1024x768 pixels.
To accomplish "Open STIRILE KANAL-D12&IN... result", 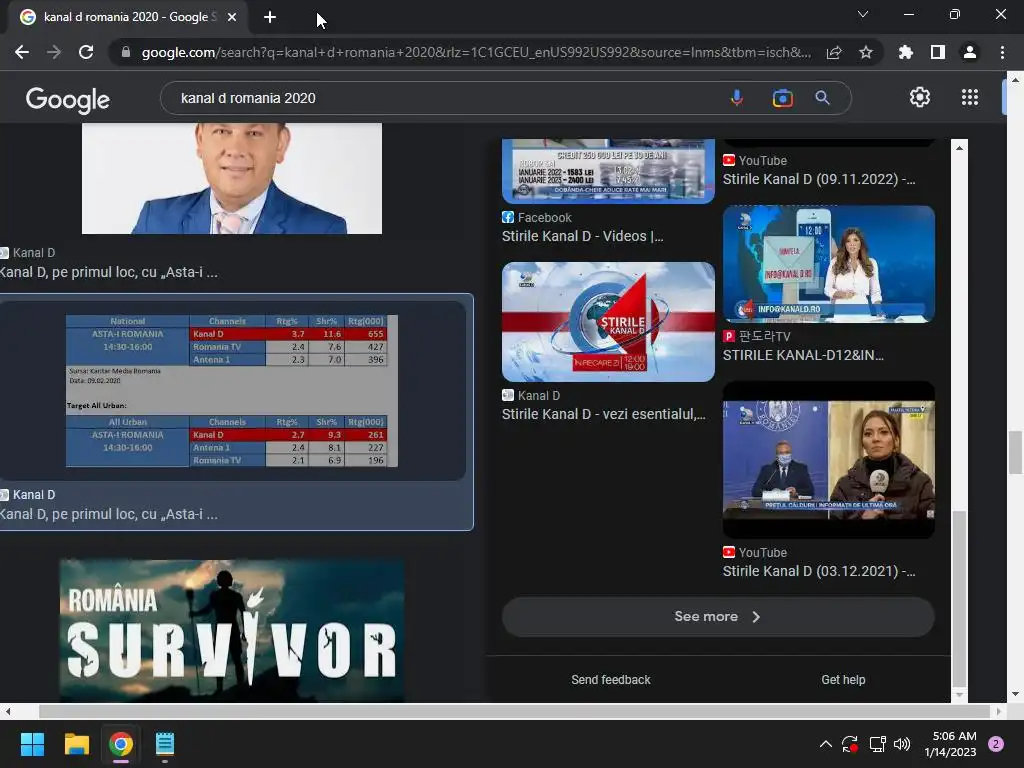I will point(803,355).
